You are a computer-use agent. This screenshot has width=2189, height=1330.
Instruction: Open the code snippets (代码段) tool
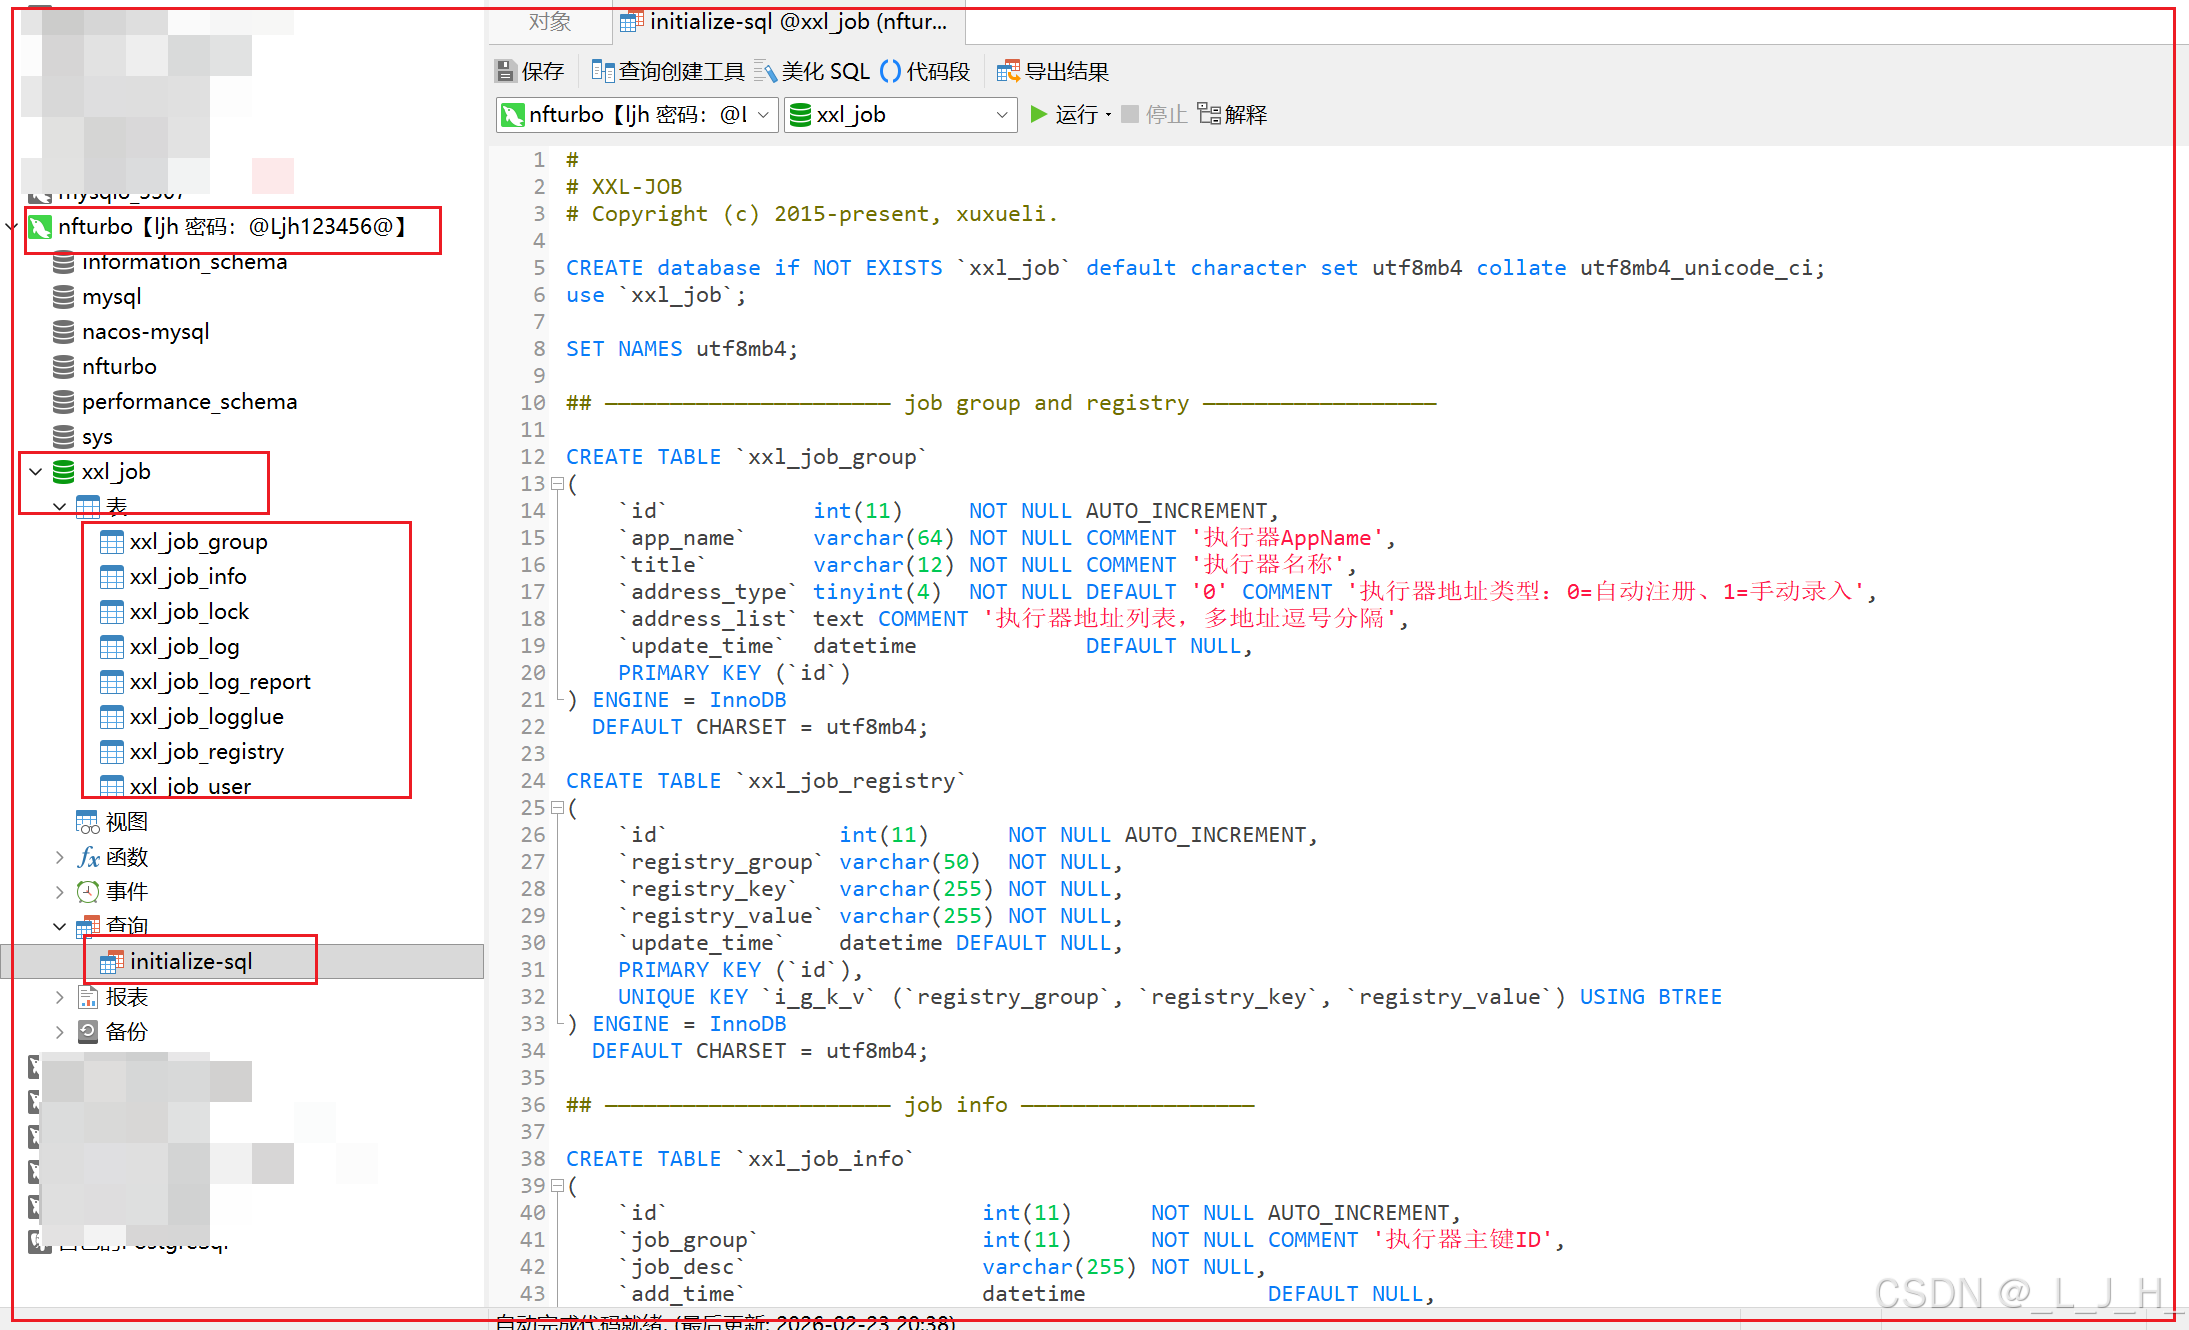(x=890, y=71)
